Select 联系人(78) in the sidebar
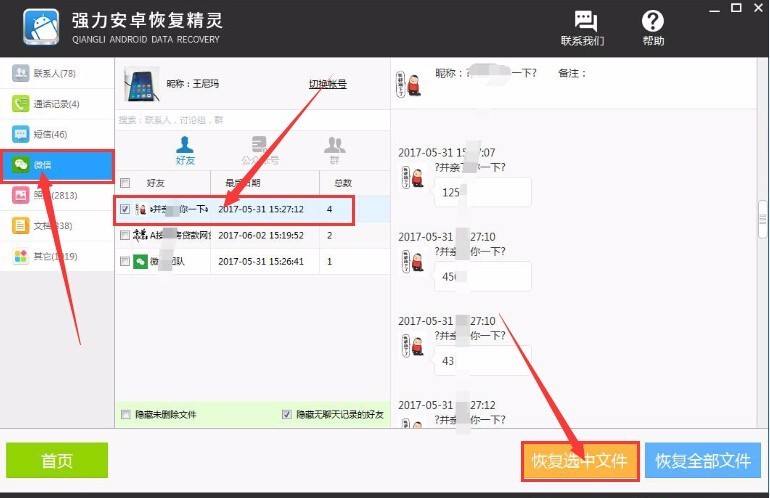Image resolution: width=770 pixels, height=498 pixels. 57,74
